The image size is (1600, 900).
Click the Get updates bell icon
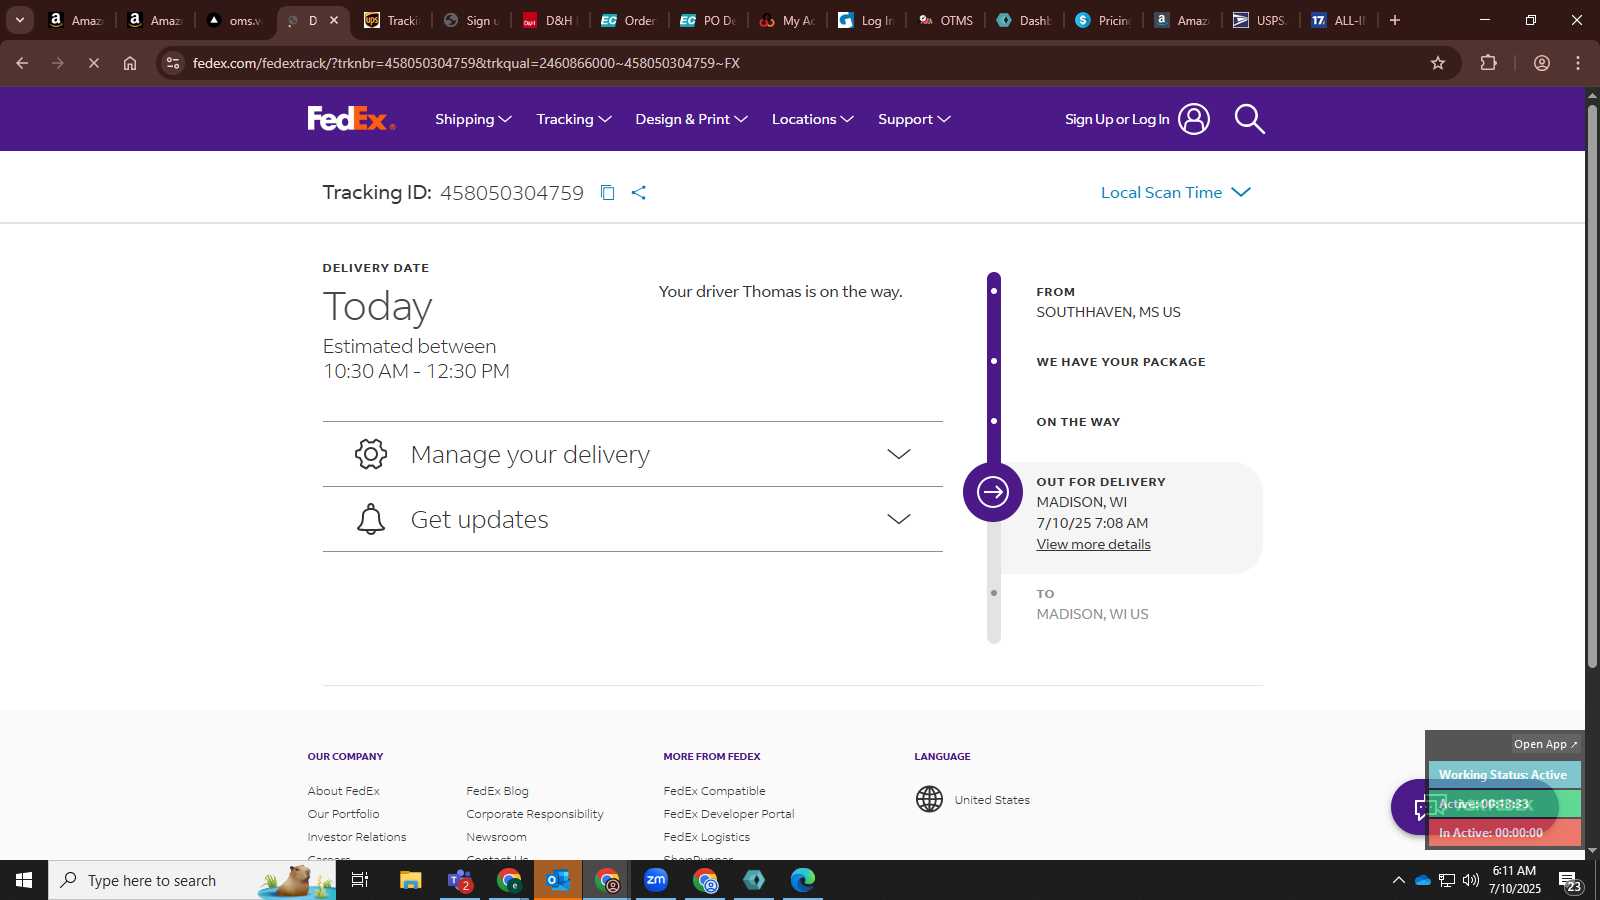click(371, 519)
